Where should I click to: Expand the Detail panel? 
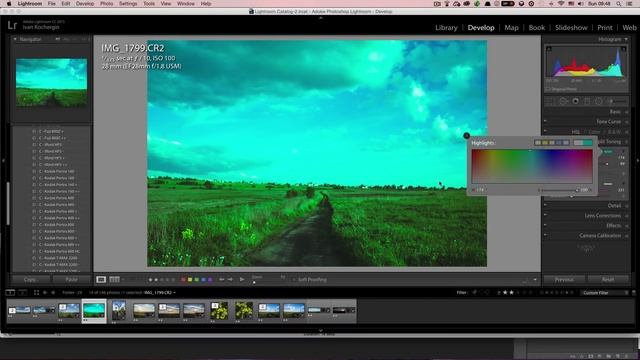click(x=626, y=205)
